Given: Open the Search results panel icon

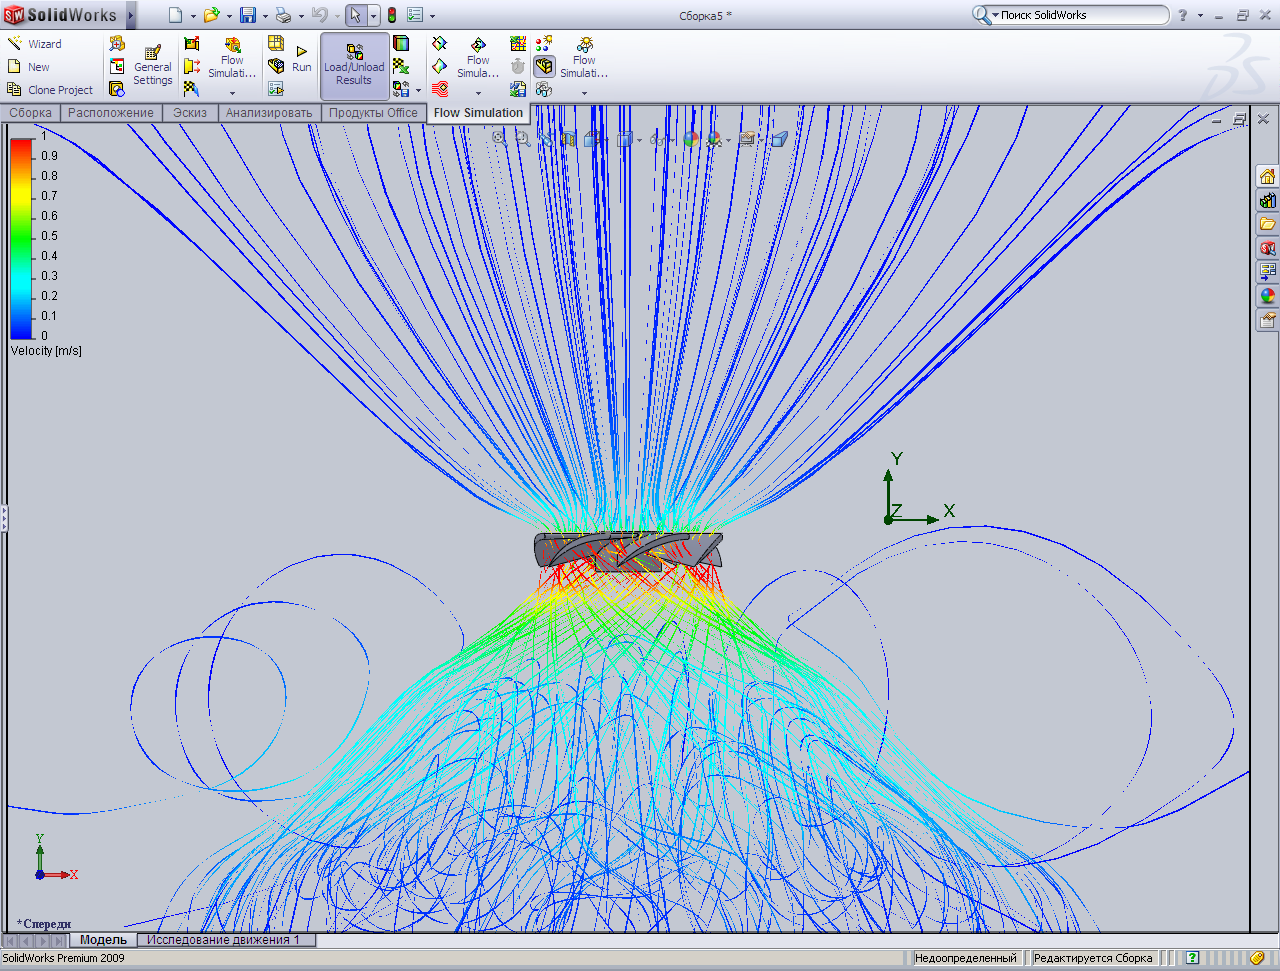Looking at the screenshot, I should pos(1268,248).
